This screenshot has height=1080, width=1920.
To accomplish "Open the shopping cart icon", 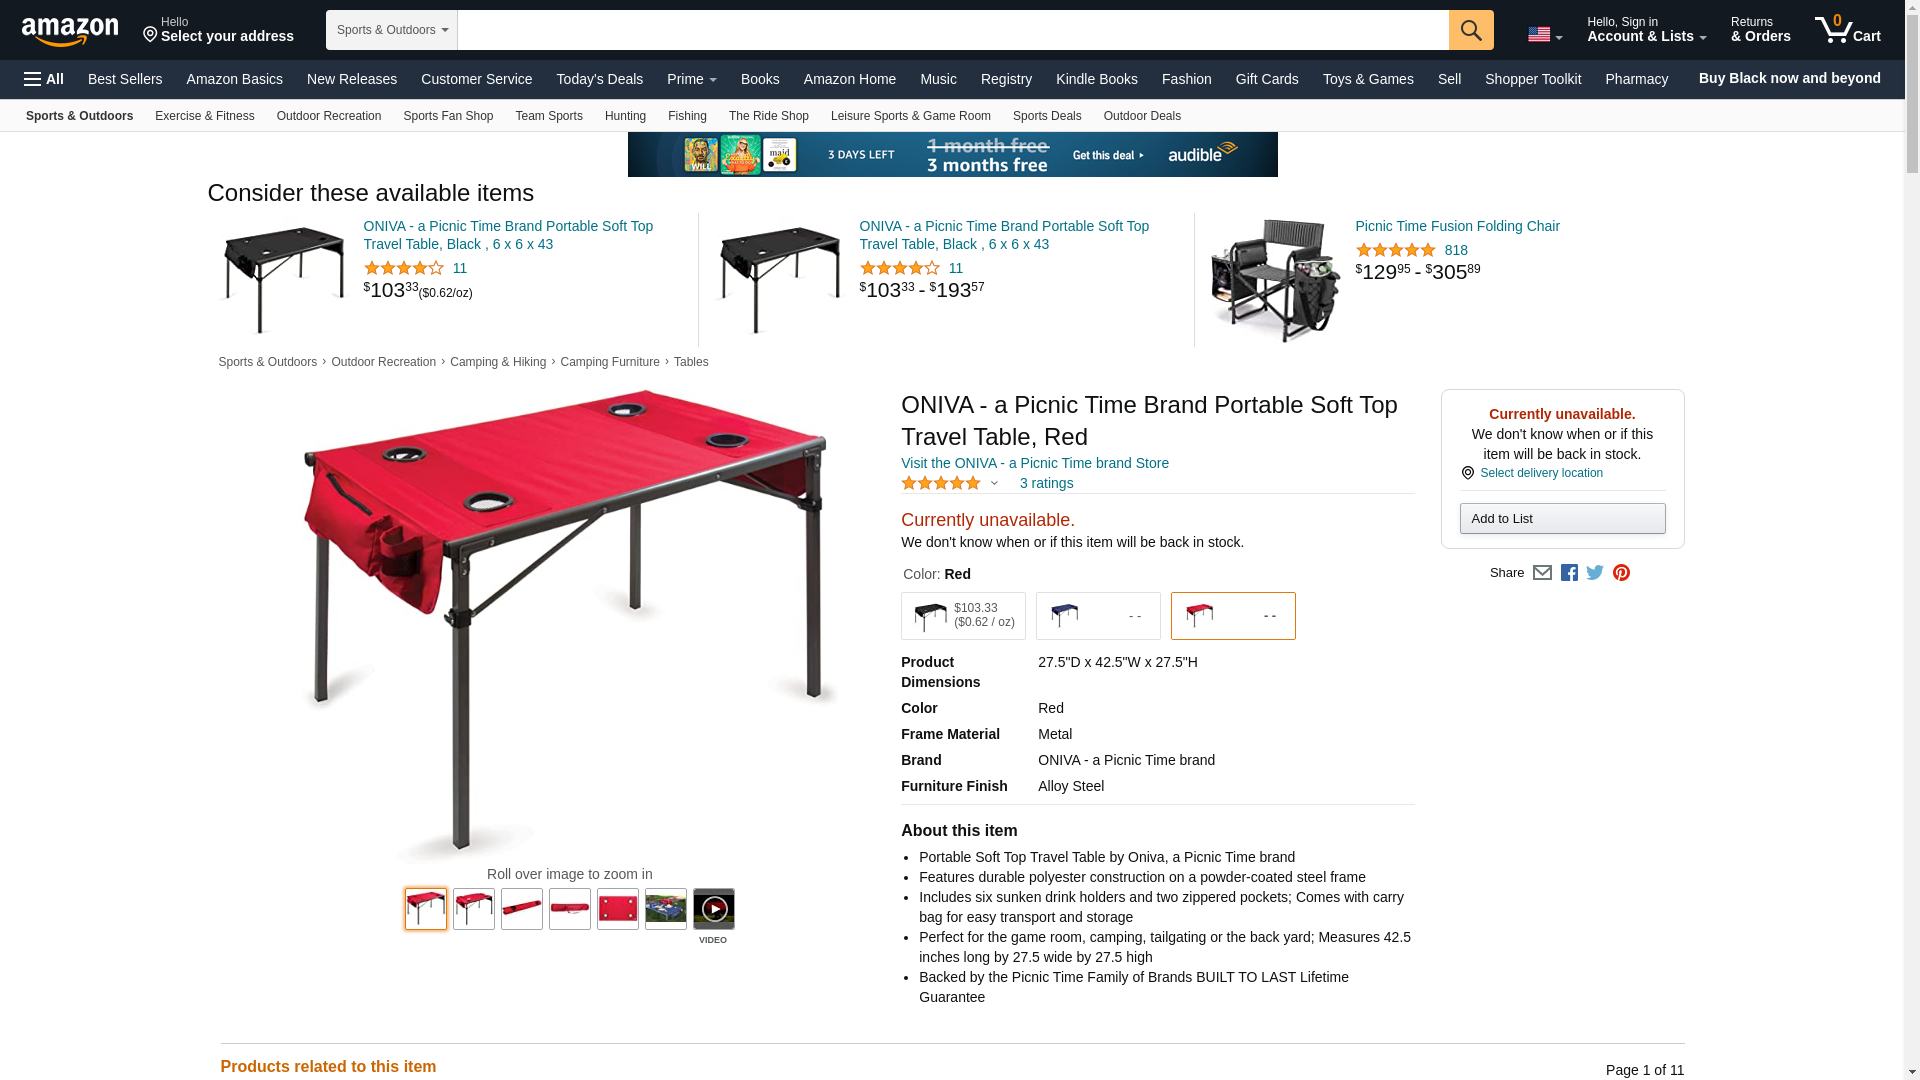I will [x=1848, y=30].
